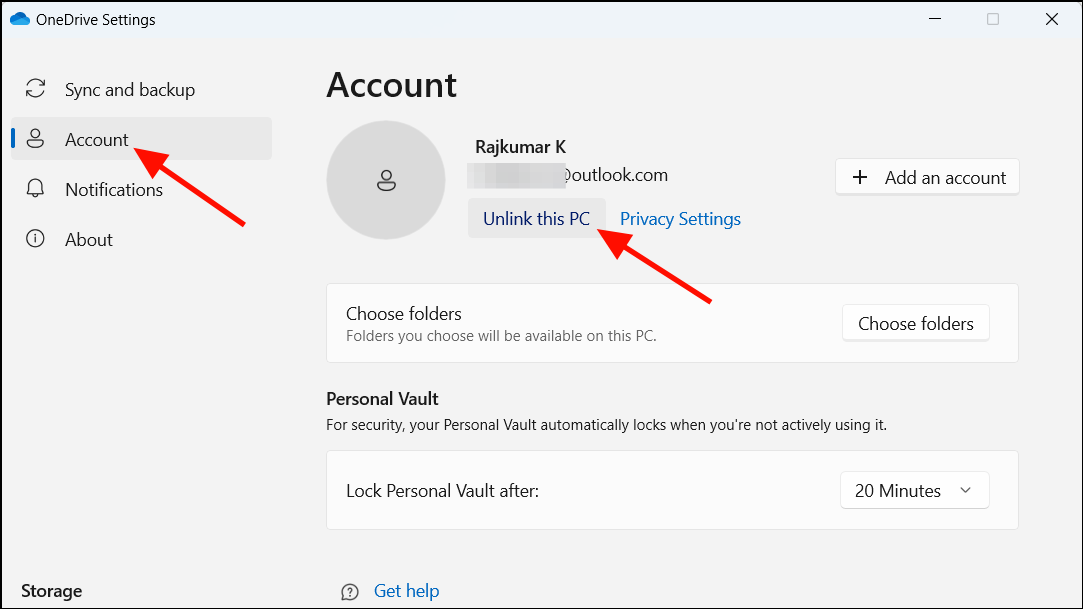Expand the 20 Minutes selection chevron

pyautogui.click(x=966, y=490)
